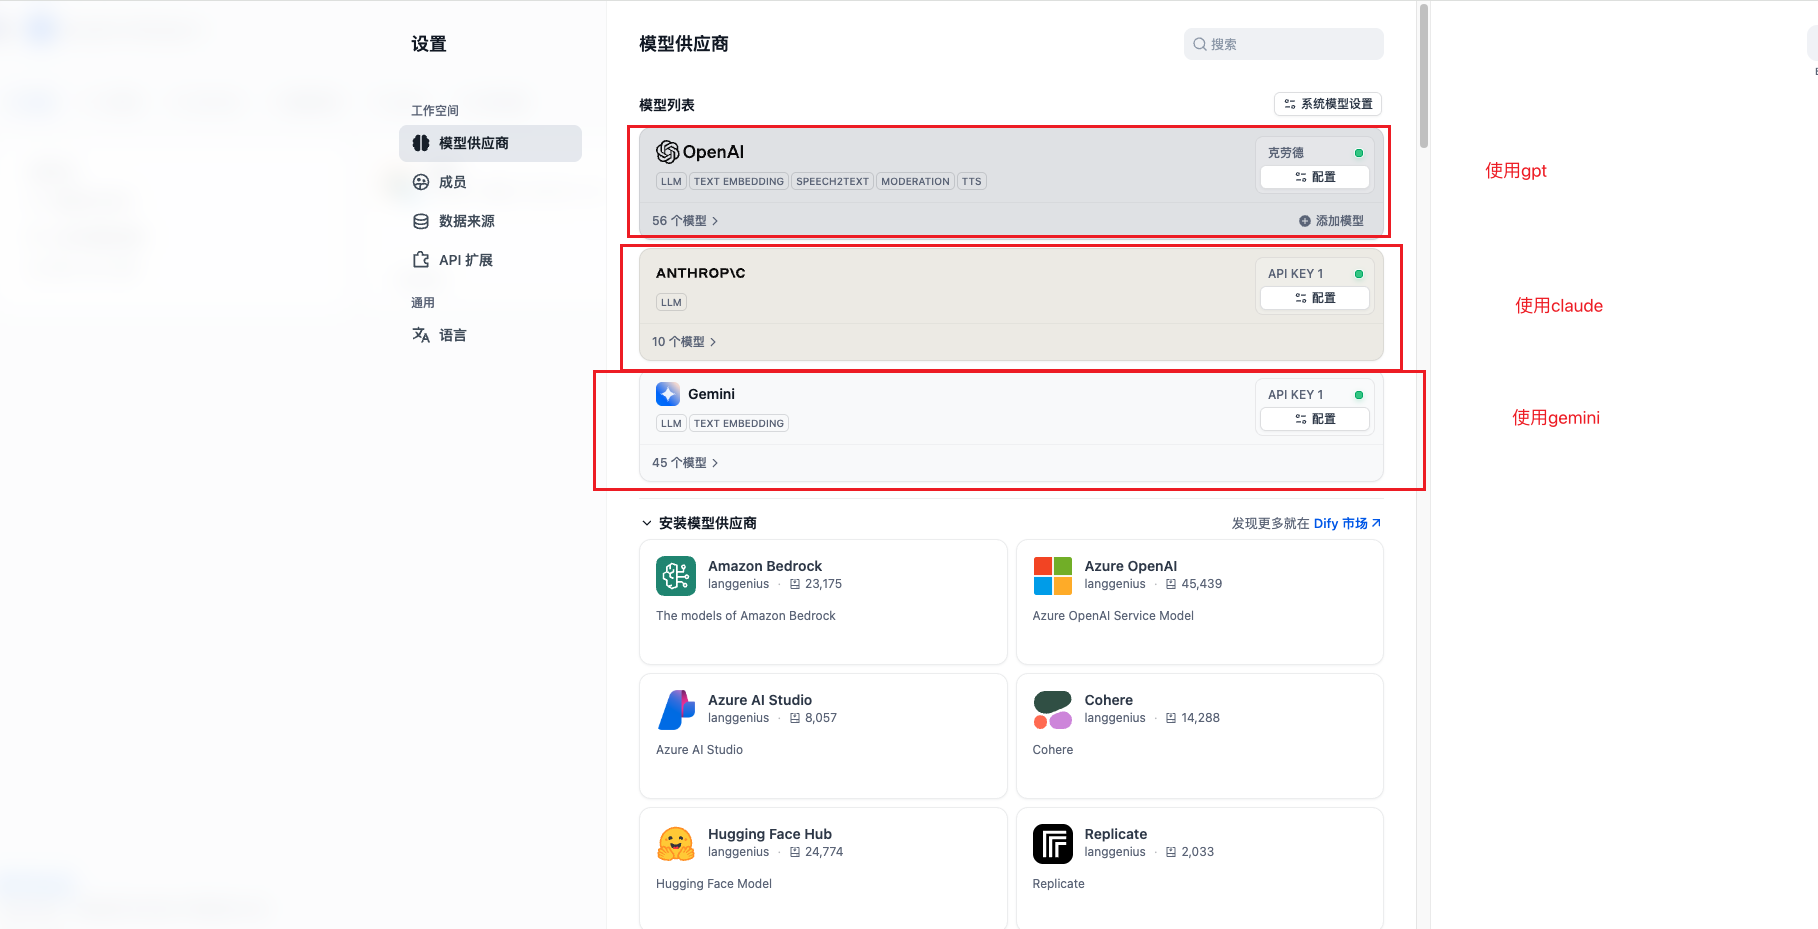Click the Amazon Bedrock provider icon
Viewport: 1818px width, 929px height.
tap(675, 576)
